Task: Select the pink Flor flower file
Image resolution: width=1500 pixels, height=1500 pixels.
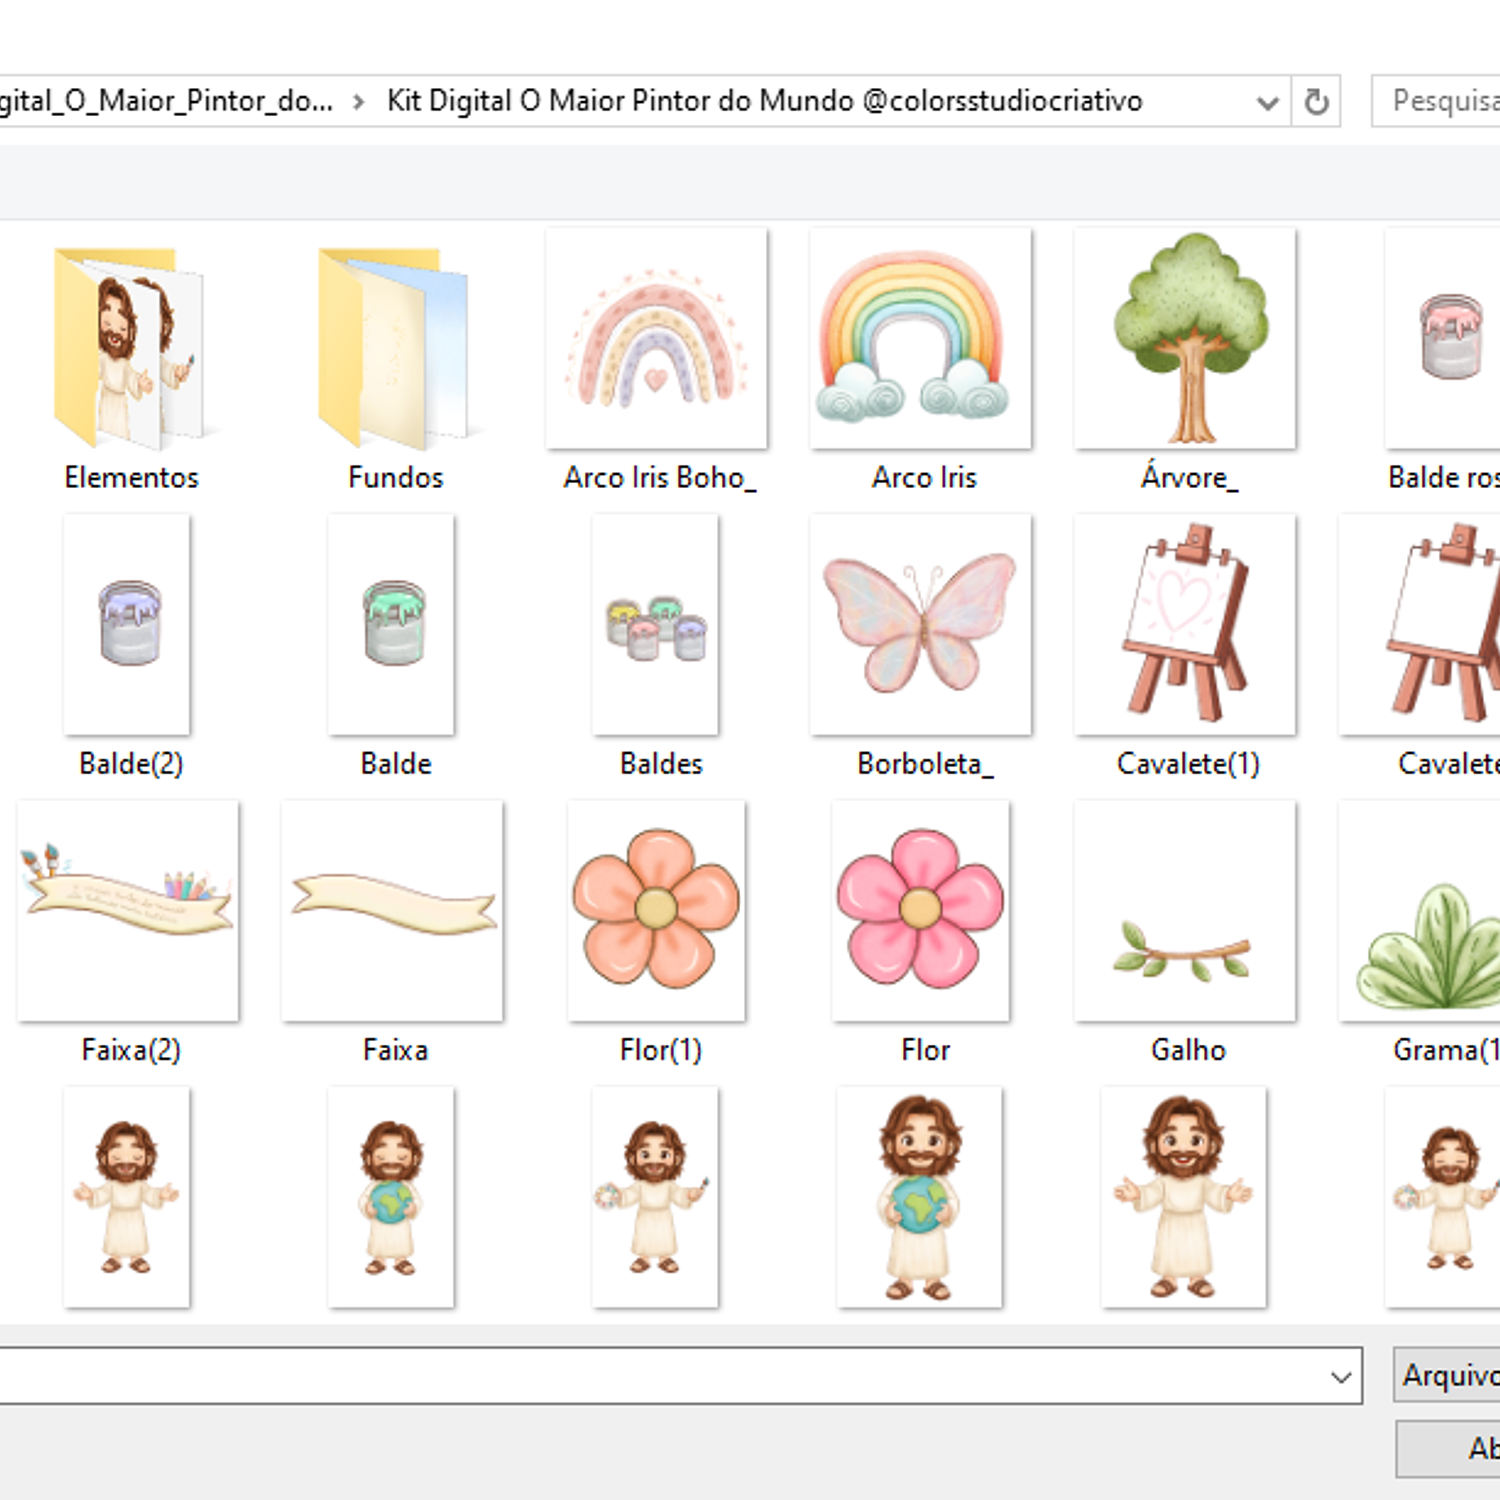Action: [921, 910]
